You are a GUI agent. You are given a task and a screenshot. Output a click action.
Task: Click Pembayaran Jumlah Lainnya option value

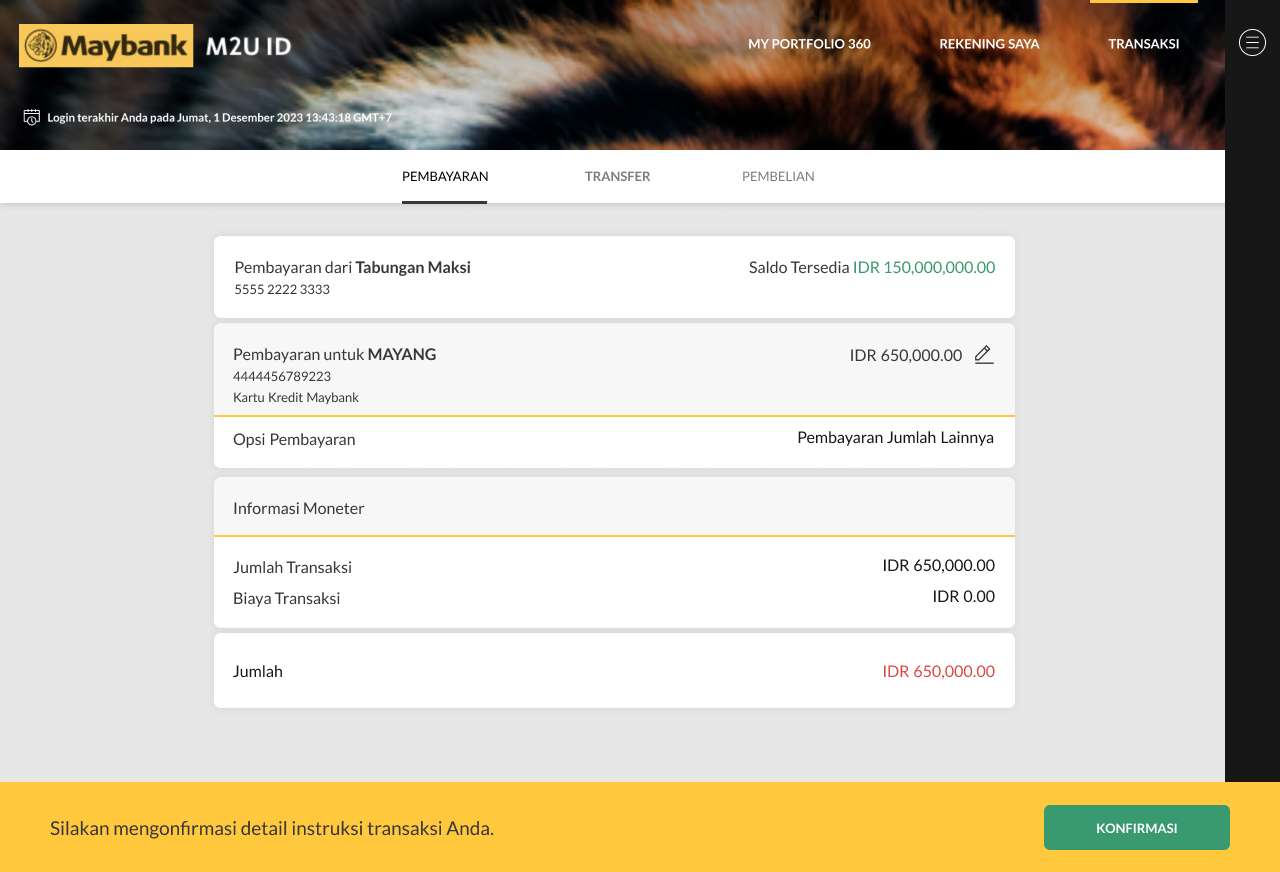click(895, 437)
